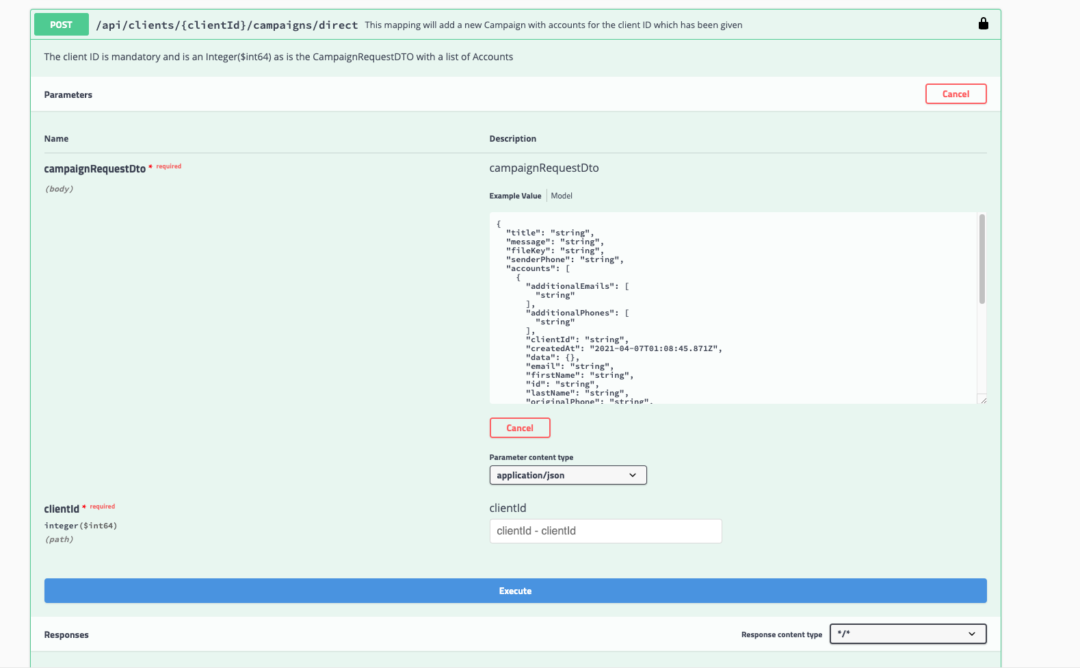
Task: Click inside the clientId input field
Action: tap(605, 530)
